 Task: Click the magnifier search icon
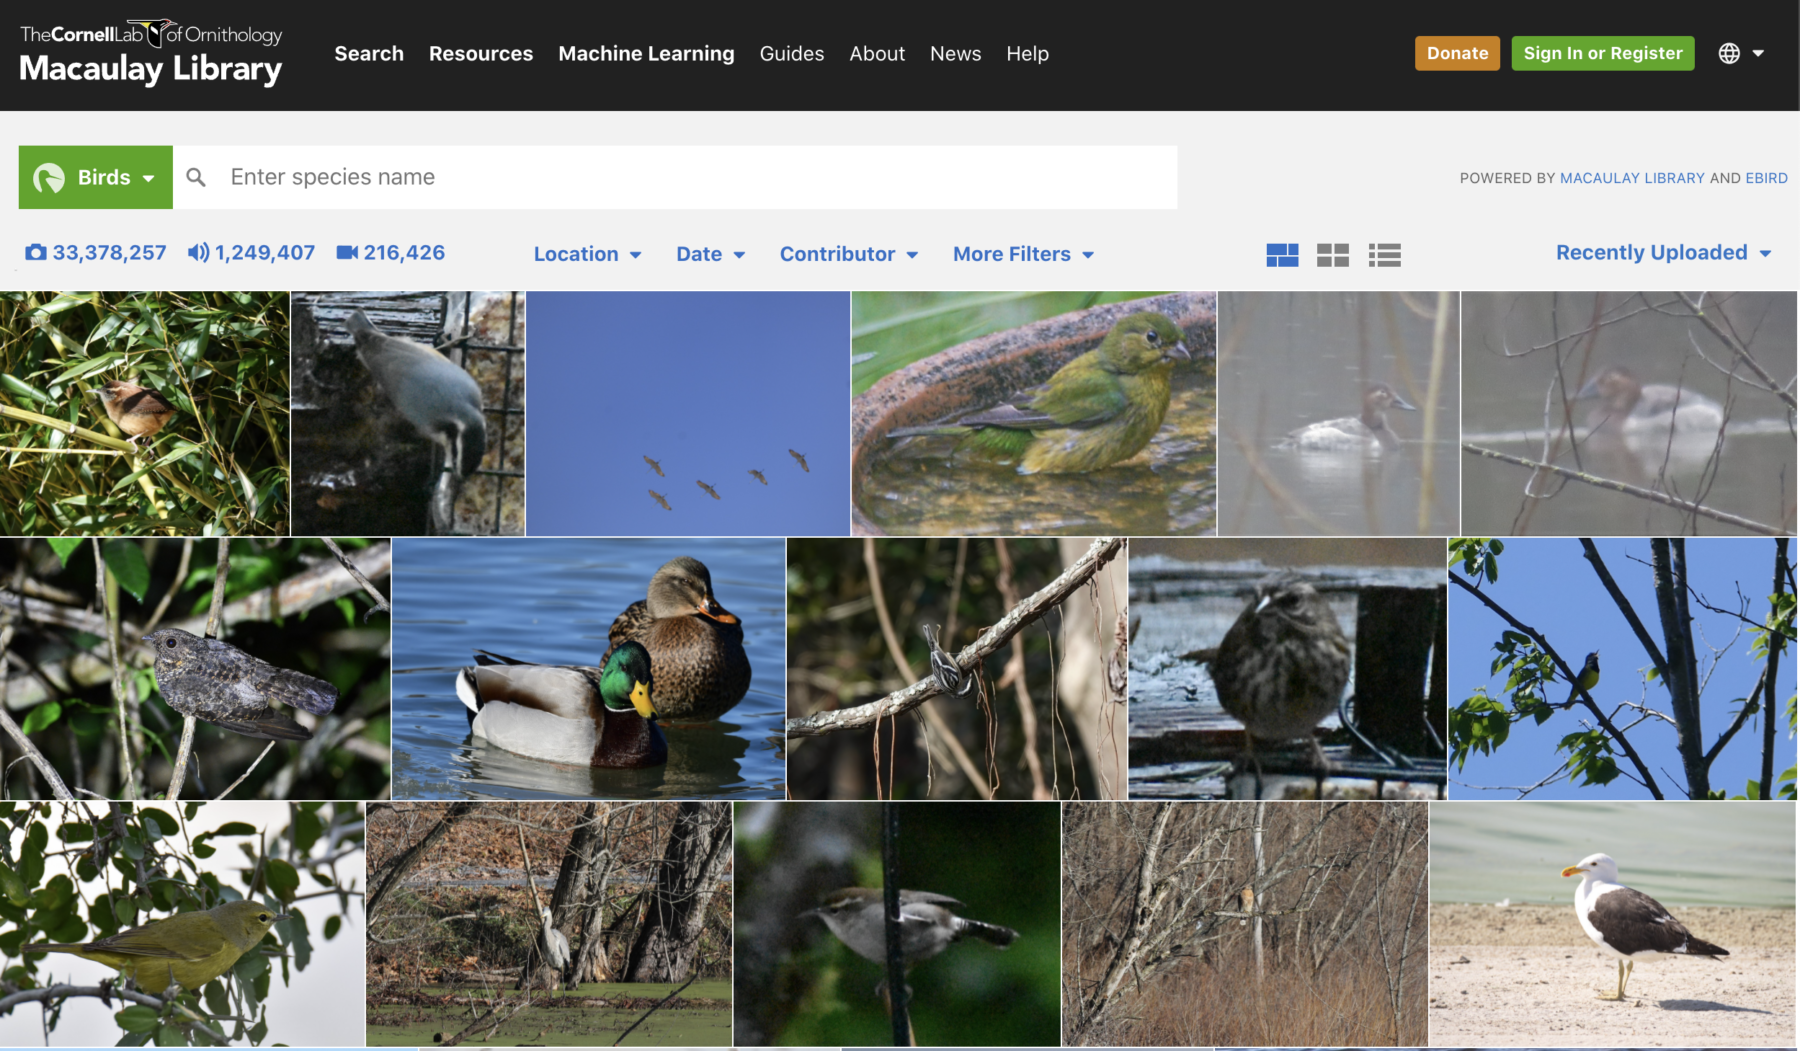196,177
